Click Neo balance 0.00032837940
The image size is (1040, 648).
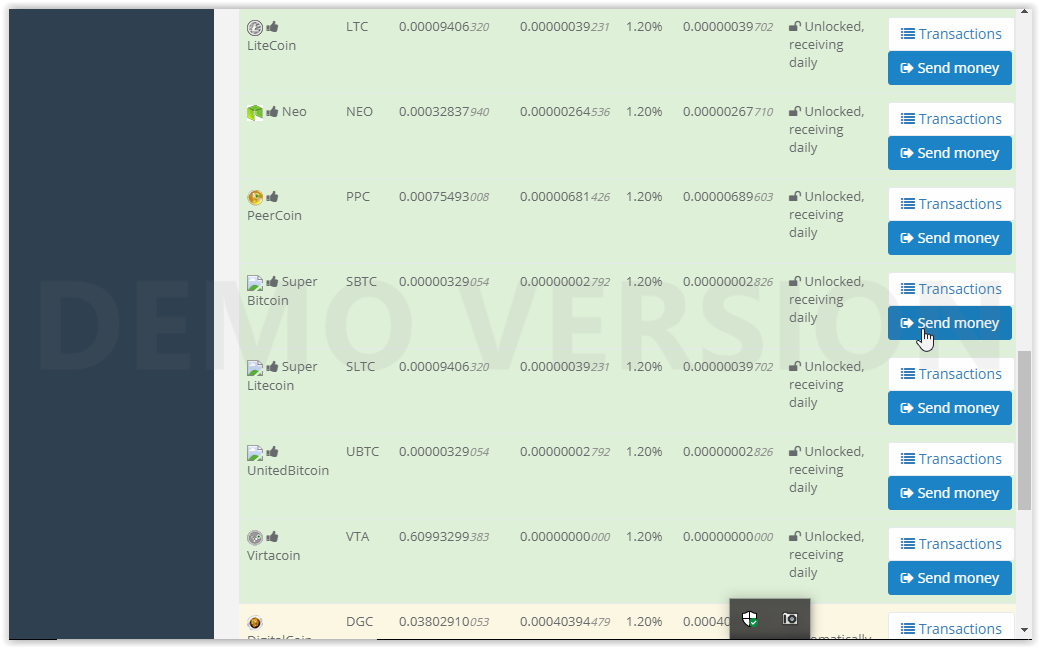444,111
